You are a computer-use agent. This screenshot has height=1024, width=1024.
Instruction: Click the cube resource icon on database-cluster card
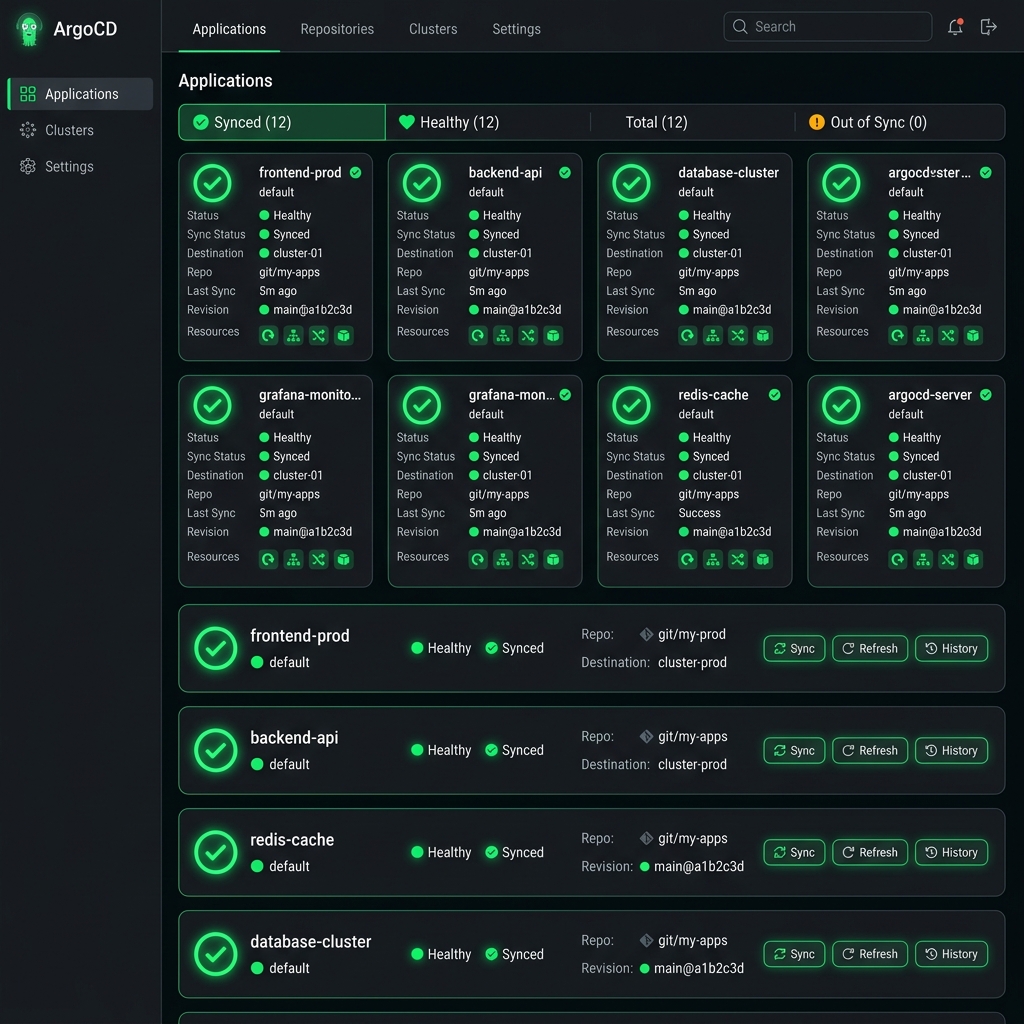[763, 336]
